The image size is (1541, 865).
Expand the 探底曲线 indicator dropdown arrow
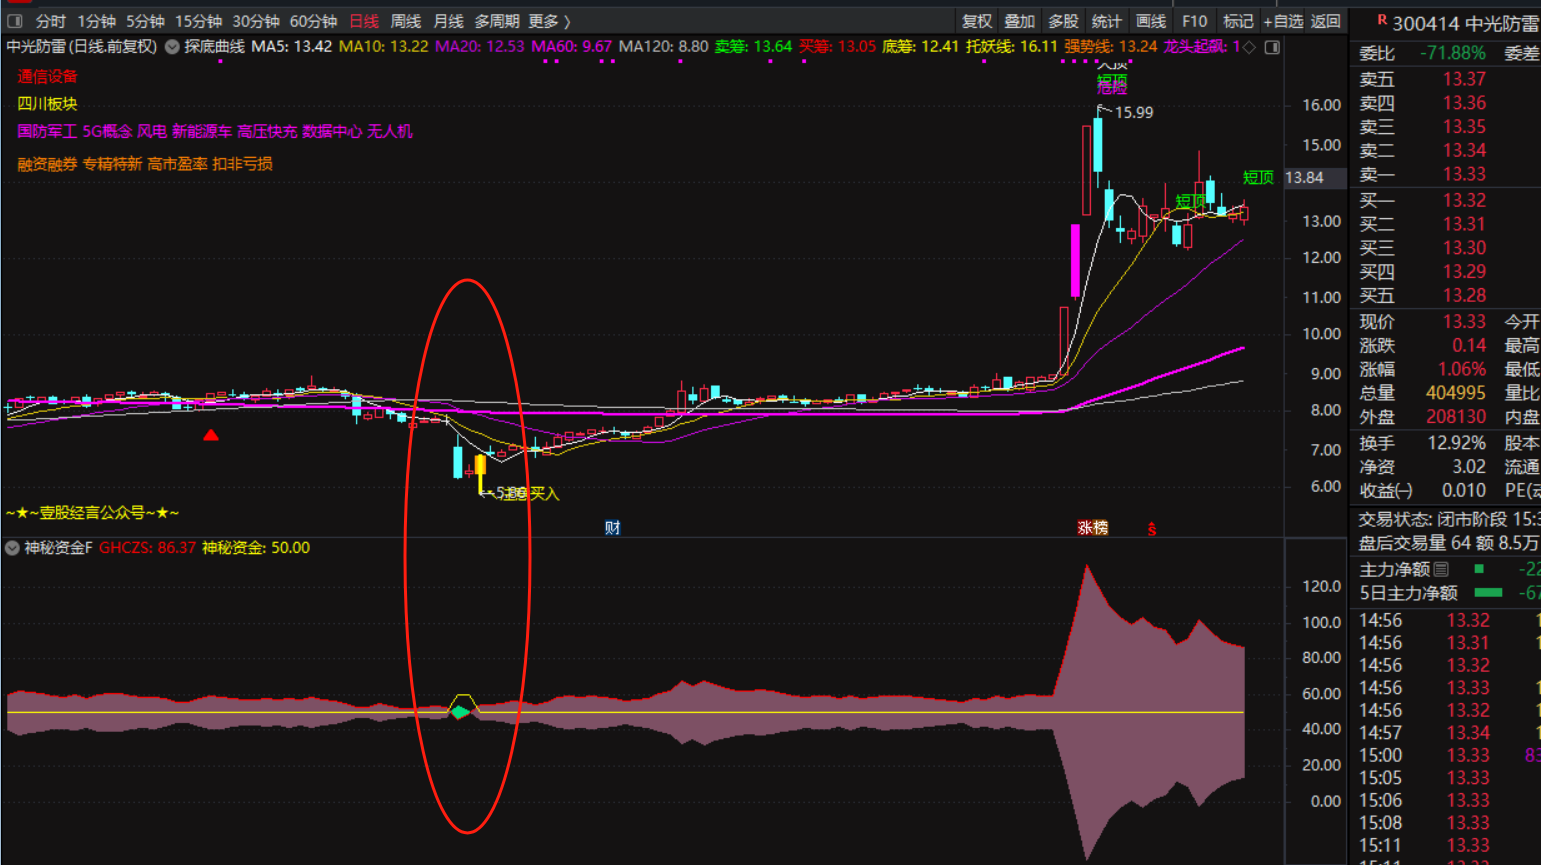172,47
